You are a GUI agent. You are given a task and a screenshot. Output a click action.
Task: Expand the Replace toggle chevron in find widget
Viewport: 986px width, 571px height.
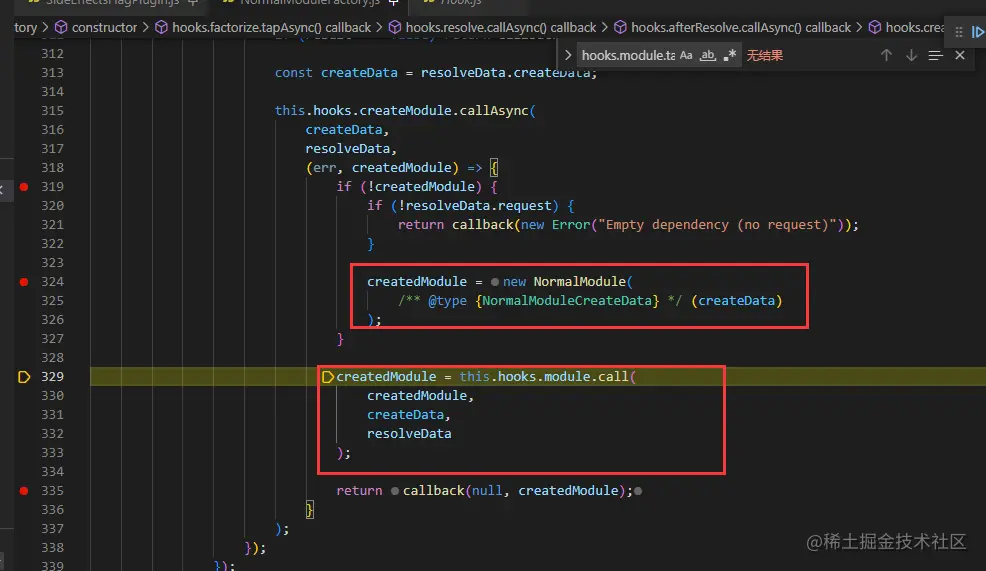(x=568, y=55)
